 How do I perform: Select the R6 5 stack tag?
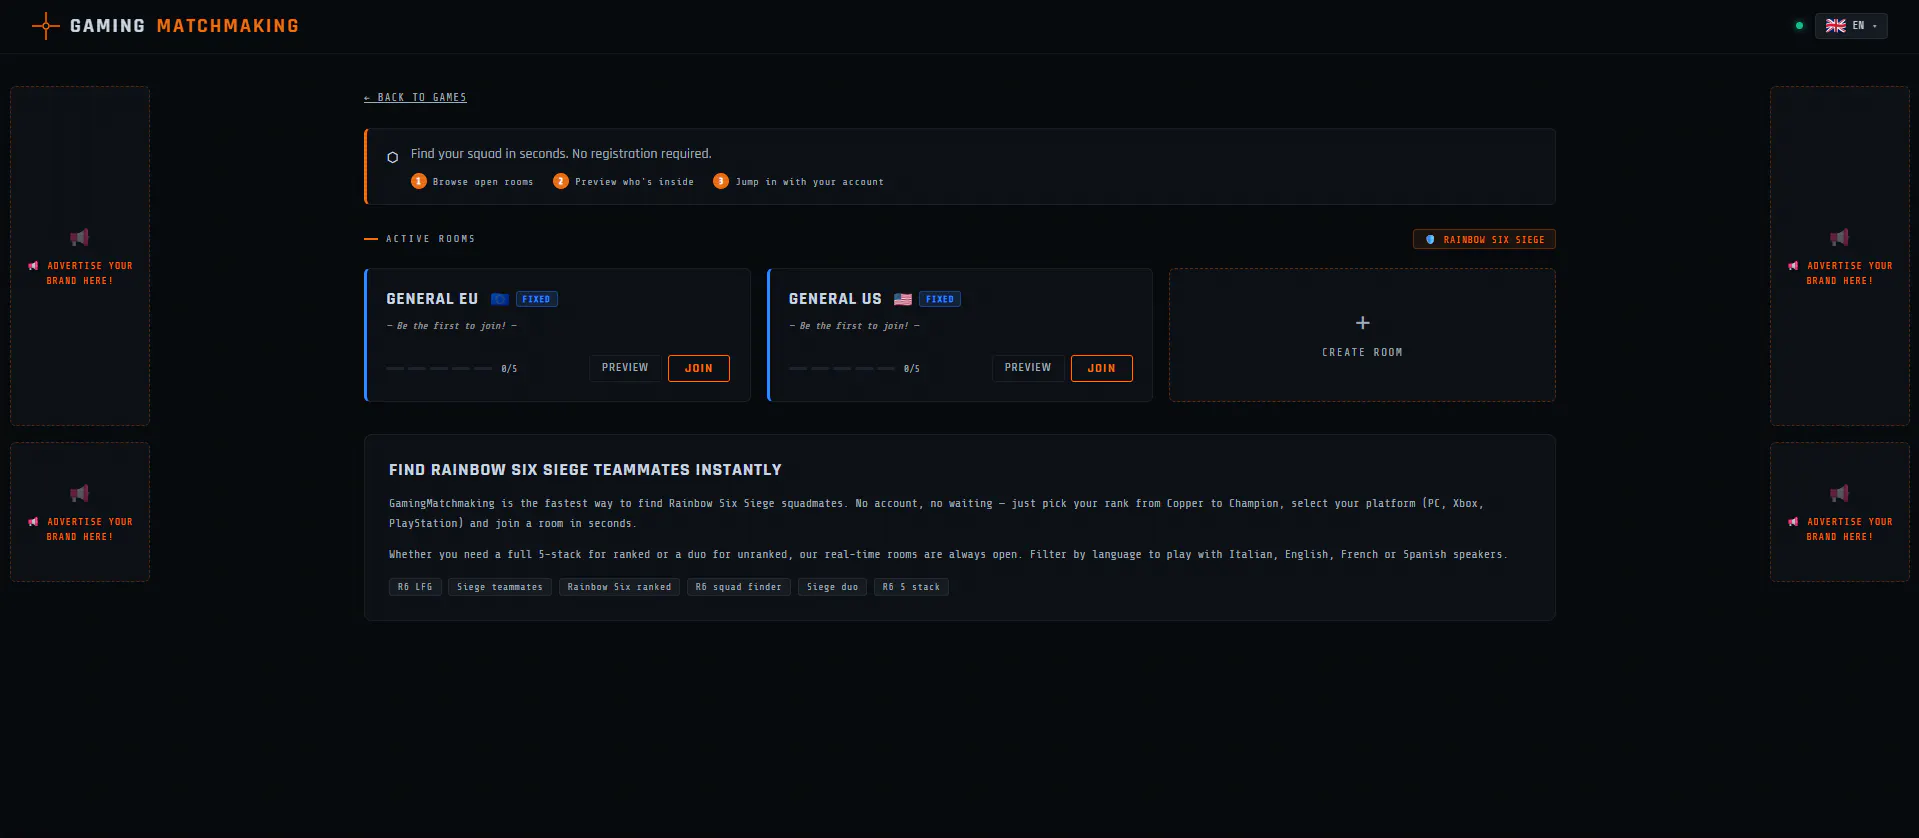[x=911, y=587]
